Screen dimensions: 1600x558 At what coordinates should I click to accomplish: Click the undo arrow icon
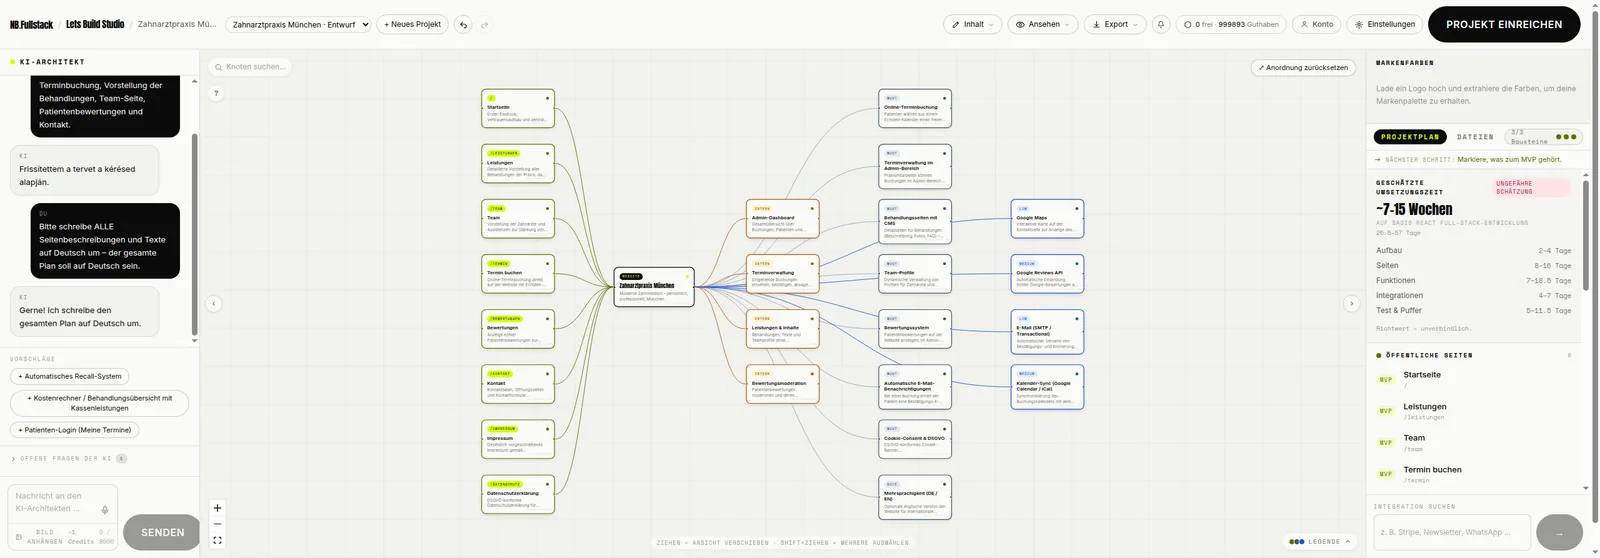click(x=463, y=24)
